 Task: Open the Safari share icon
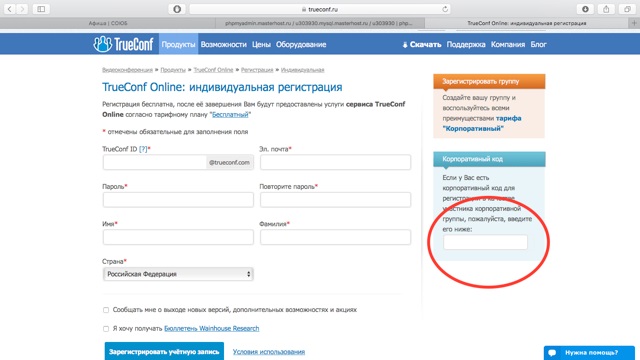pos(606,9)
